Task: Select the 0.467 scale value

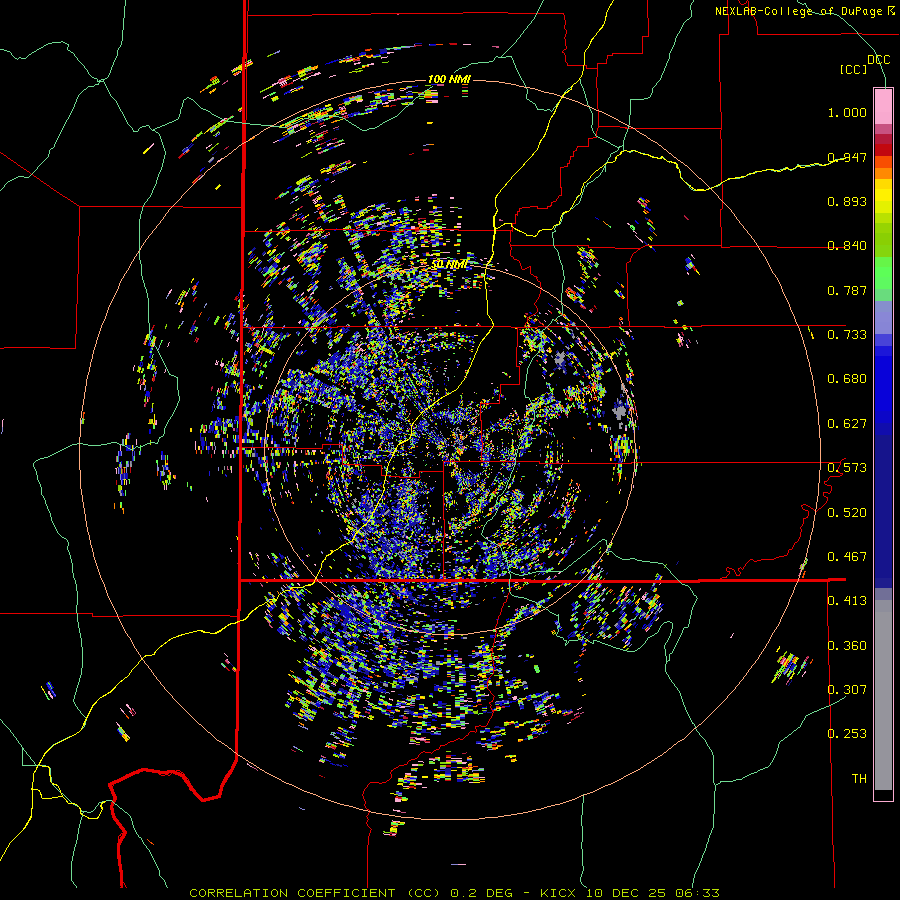Action: [847, 557]
